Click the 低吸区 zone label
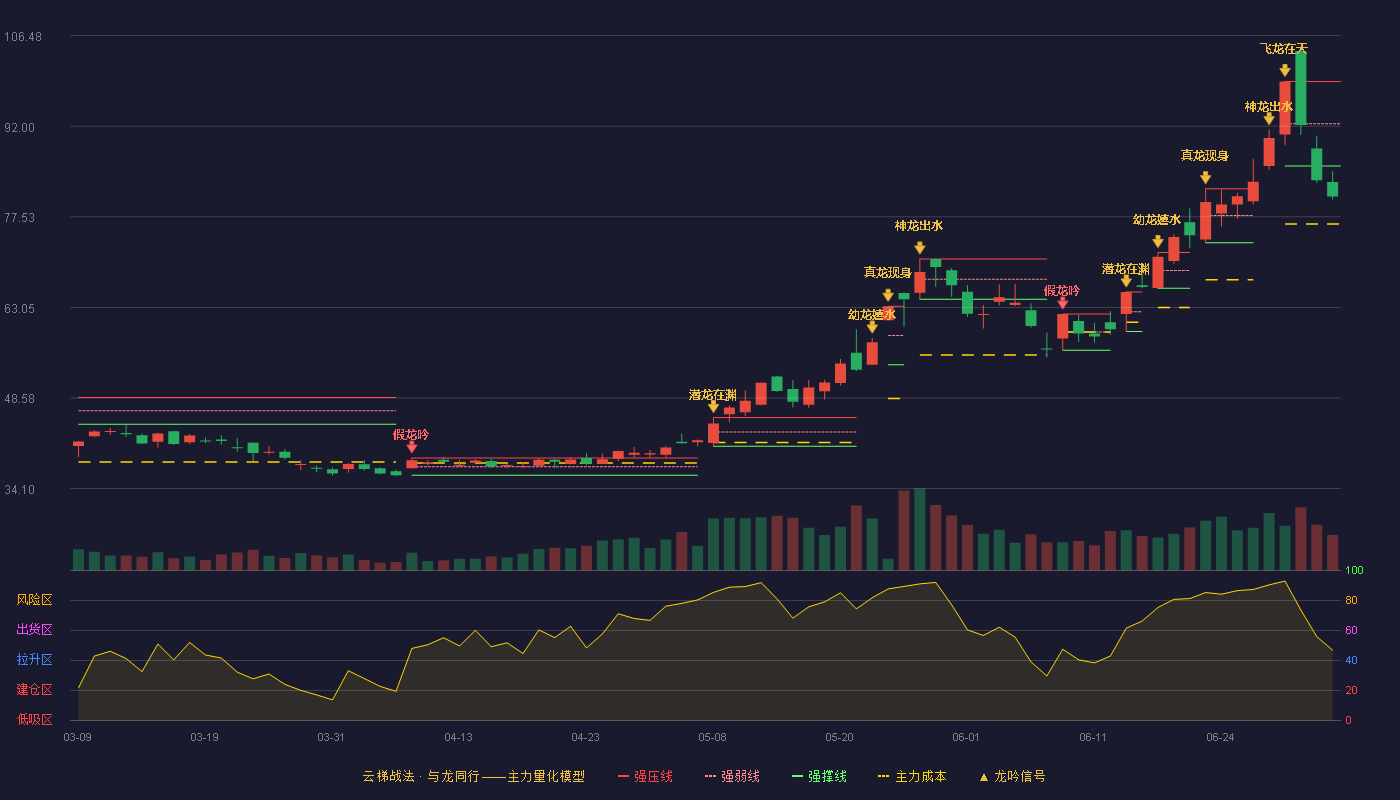 [x=34, y=719]
